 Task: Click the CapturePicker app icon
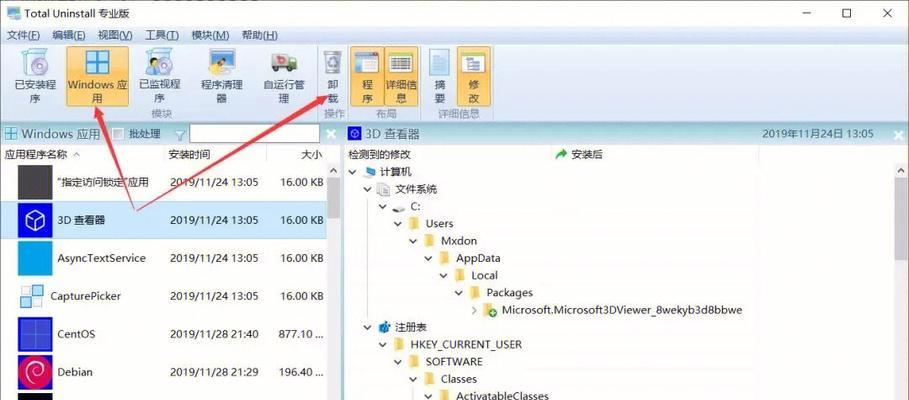coord(32,296)
